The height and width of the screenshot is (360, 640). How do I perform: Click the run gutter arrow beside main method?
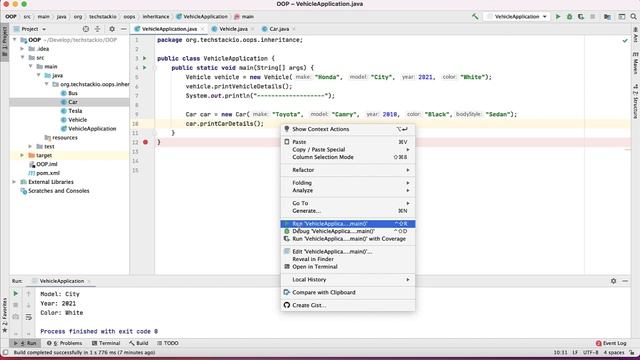[144, 68]
